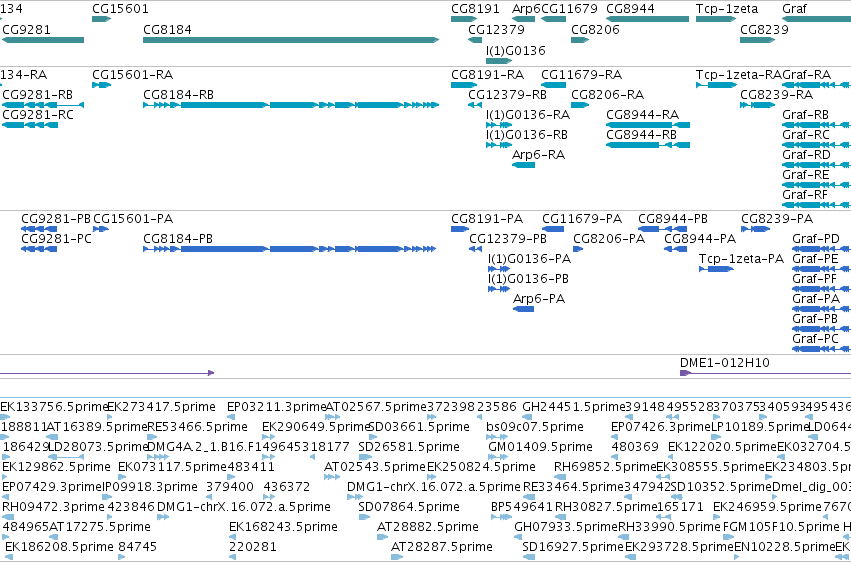The image size is (851, 562).
Task: Select the CG8184 gene bar
Action: [291, 40]
